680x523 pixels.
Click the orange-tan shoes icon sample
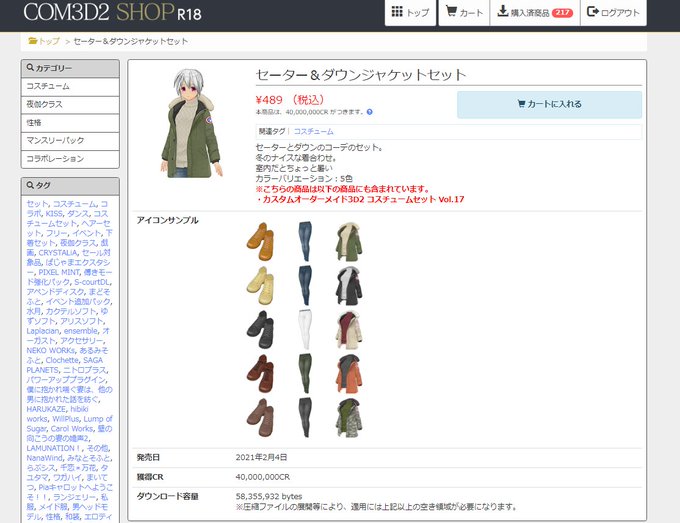point(260,242)
